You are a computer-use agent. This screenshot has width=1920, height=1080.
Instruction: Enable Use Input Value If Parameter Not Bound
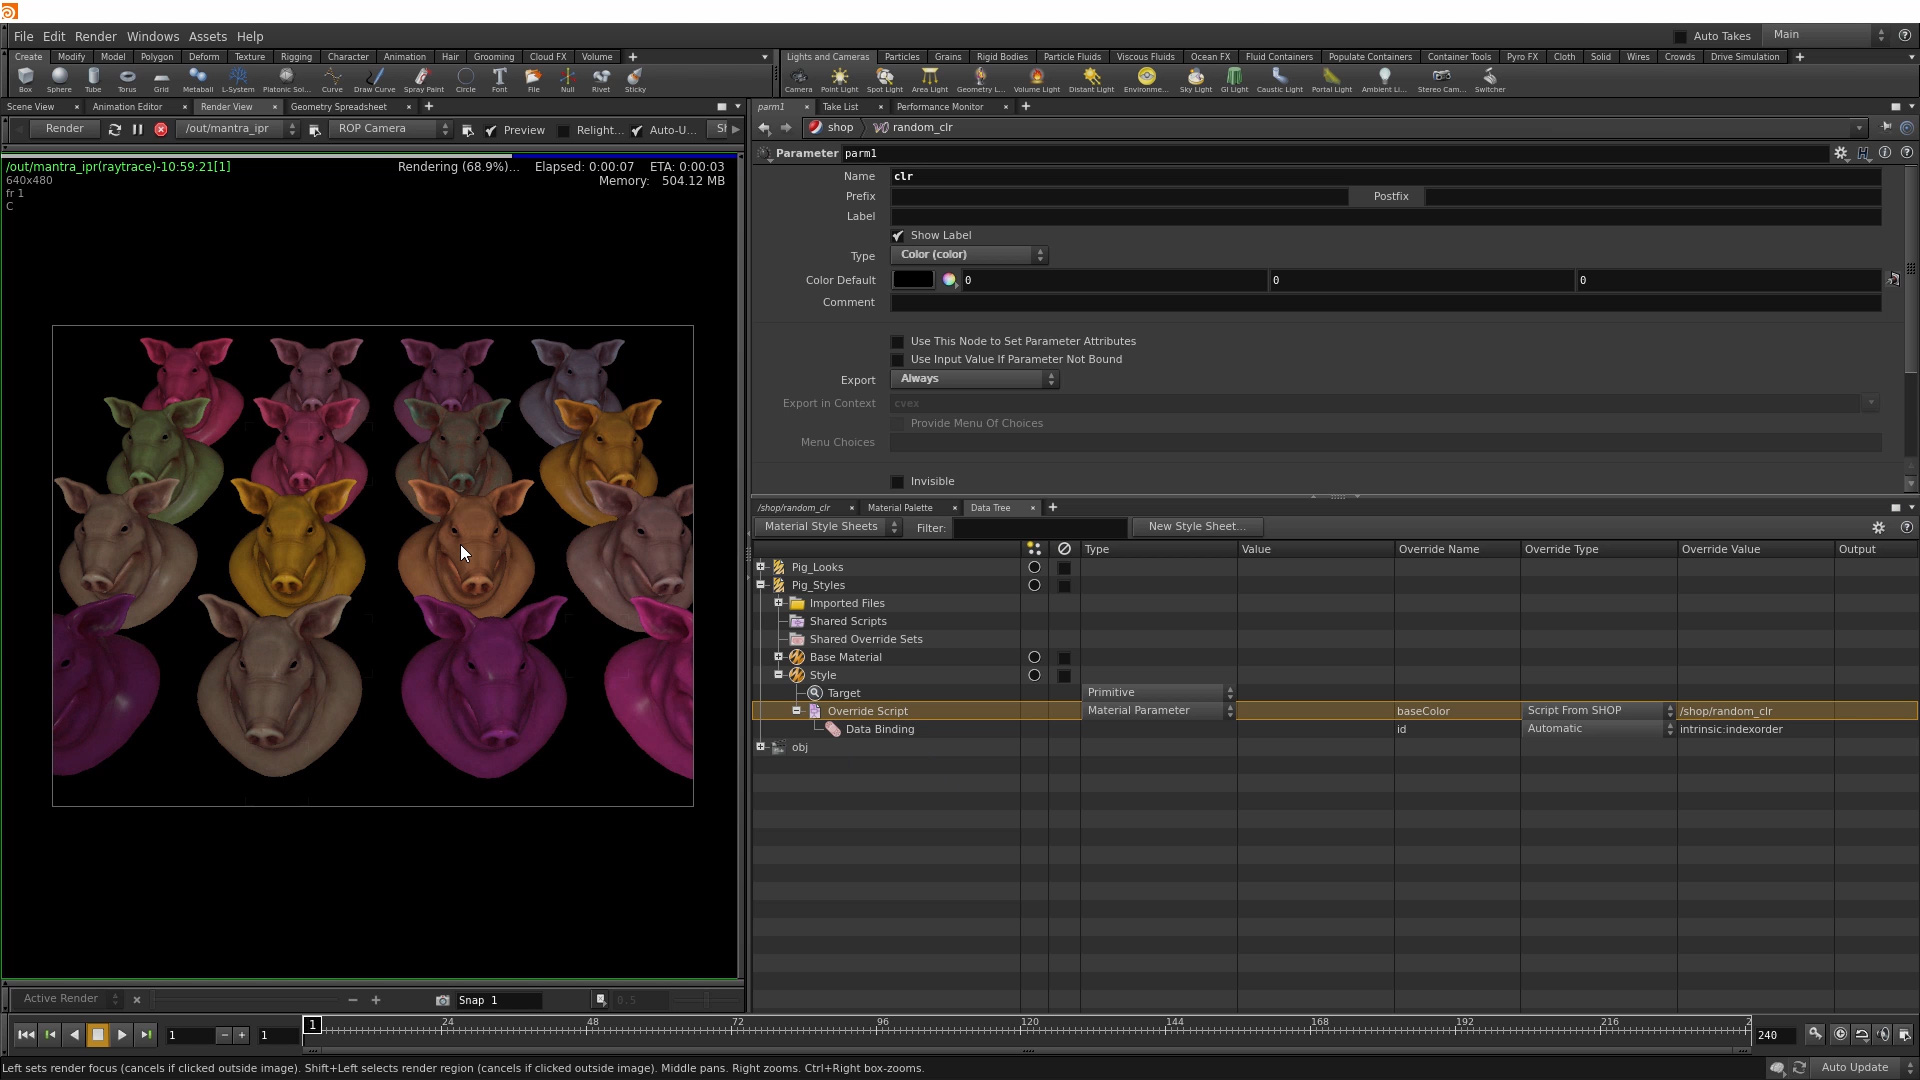point(896,359)
